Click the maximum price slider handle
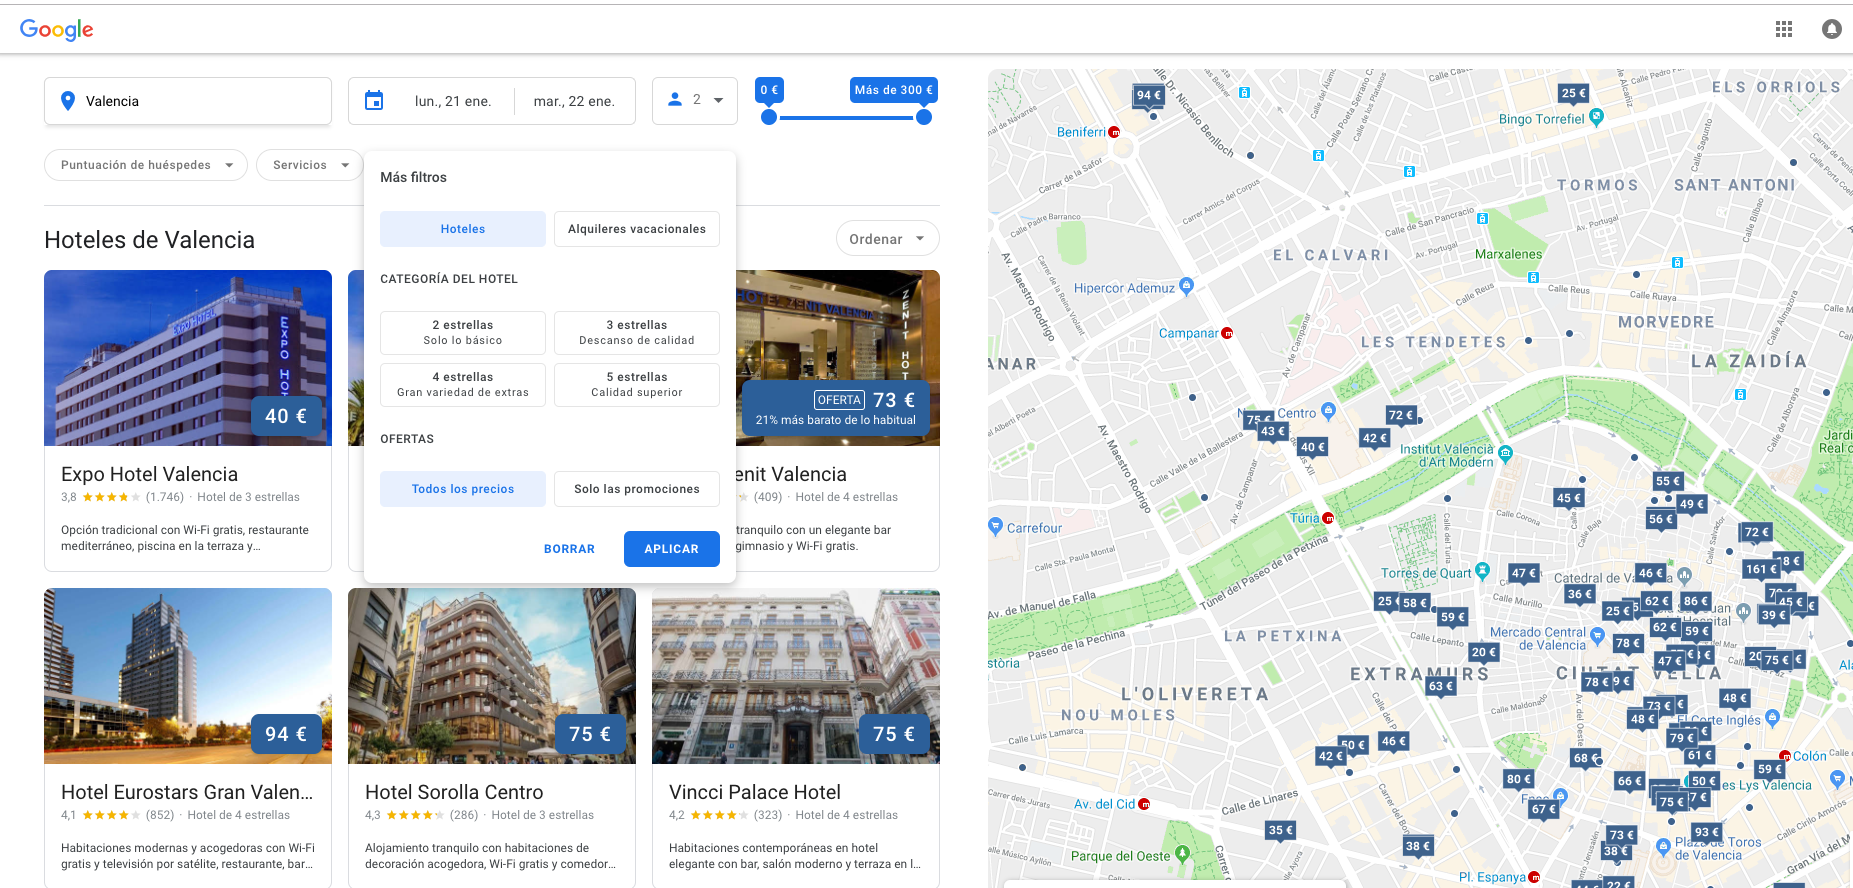This screenshot has height=888, width=1853. click(924, 117)
